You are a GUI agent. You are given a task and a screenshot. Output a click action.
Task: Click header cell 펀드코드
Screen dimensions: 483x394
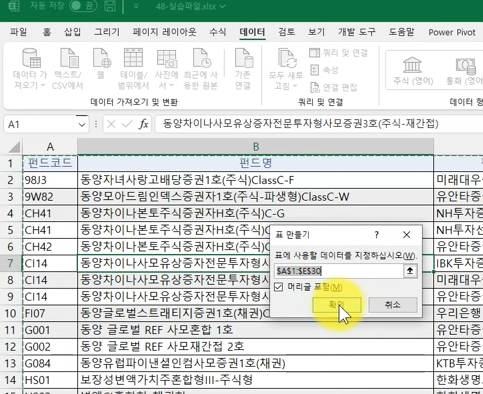[x=50, y=163]
